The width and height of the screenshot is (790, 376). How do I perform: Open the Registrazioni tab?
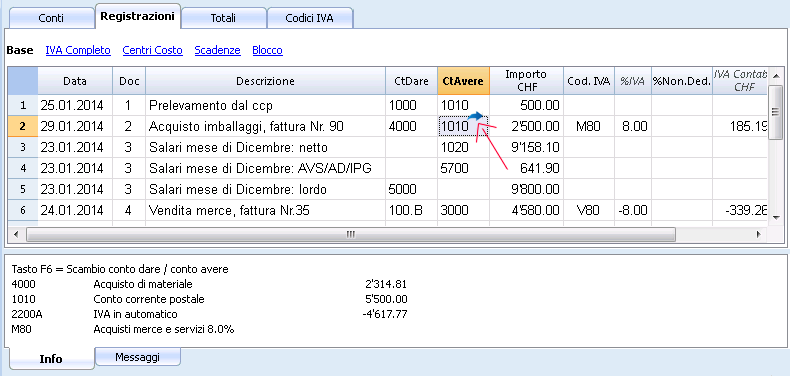(137, 16)
